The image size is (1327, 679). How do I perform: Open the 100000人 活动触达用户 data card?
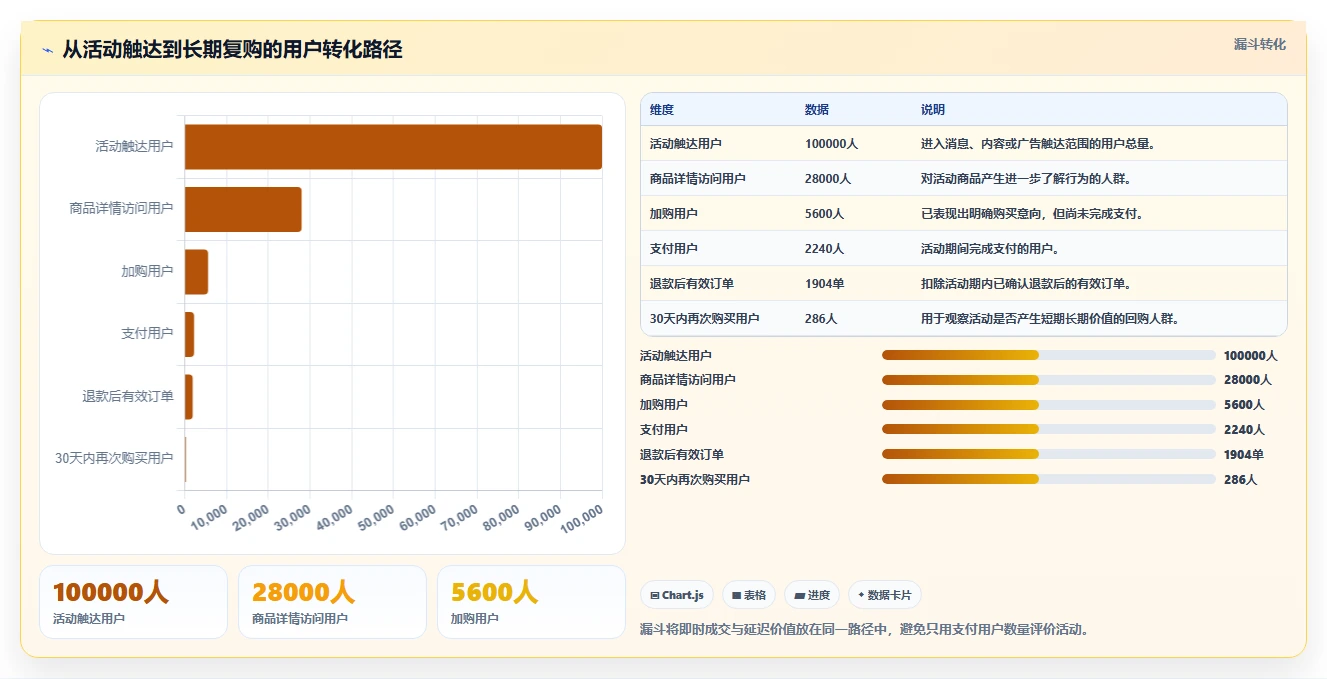pos(133,602)
